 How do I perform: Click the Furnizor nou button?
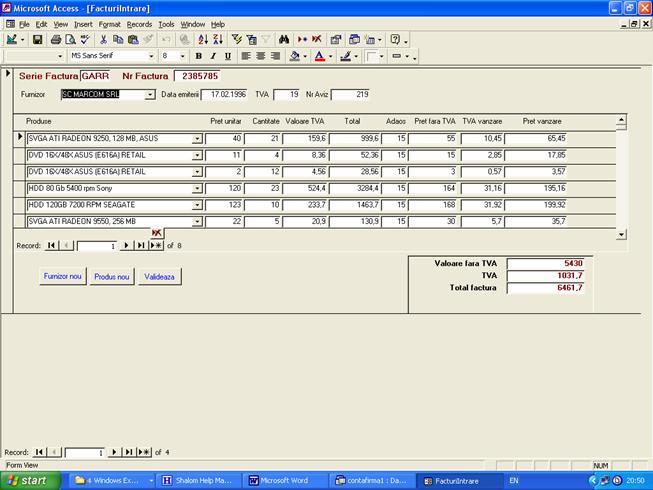(62, 276)
